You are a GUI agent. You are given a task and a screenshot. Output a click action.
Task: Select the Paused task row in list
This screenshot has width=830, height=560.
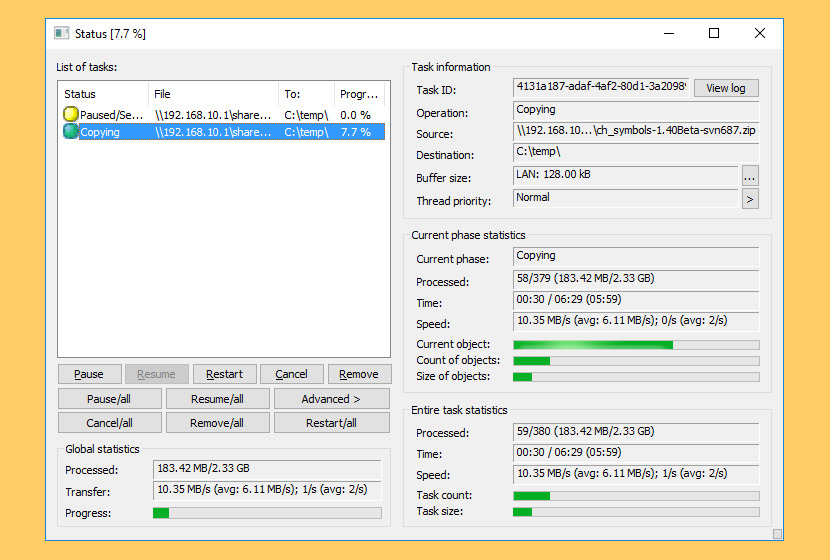tap(210, 115)
